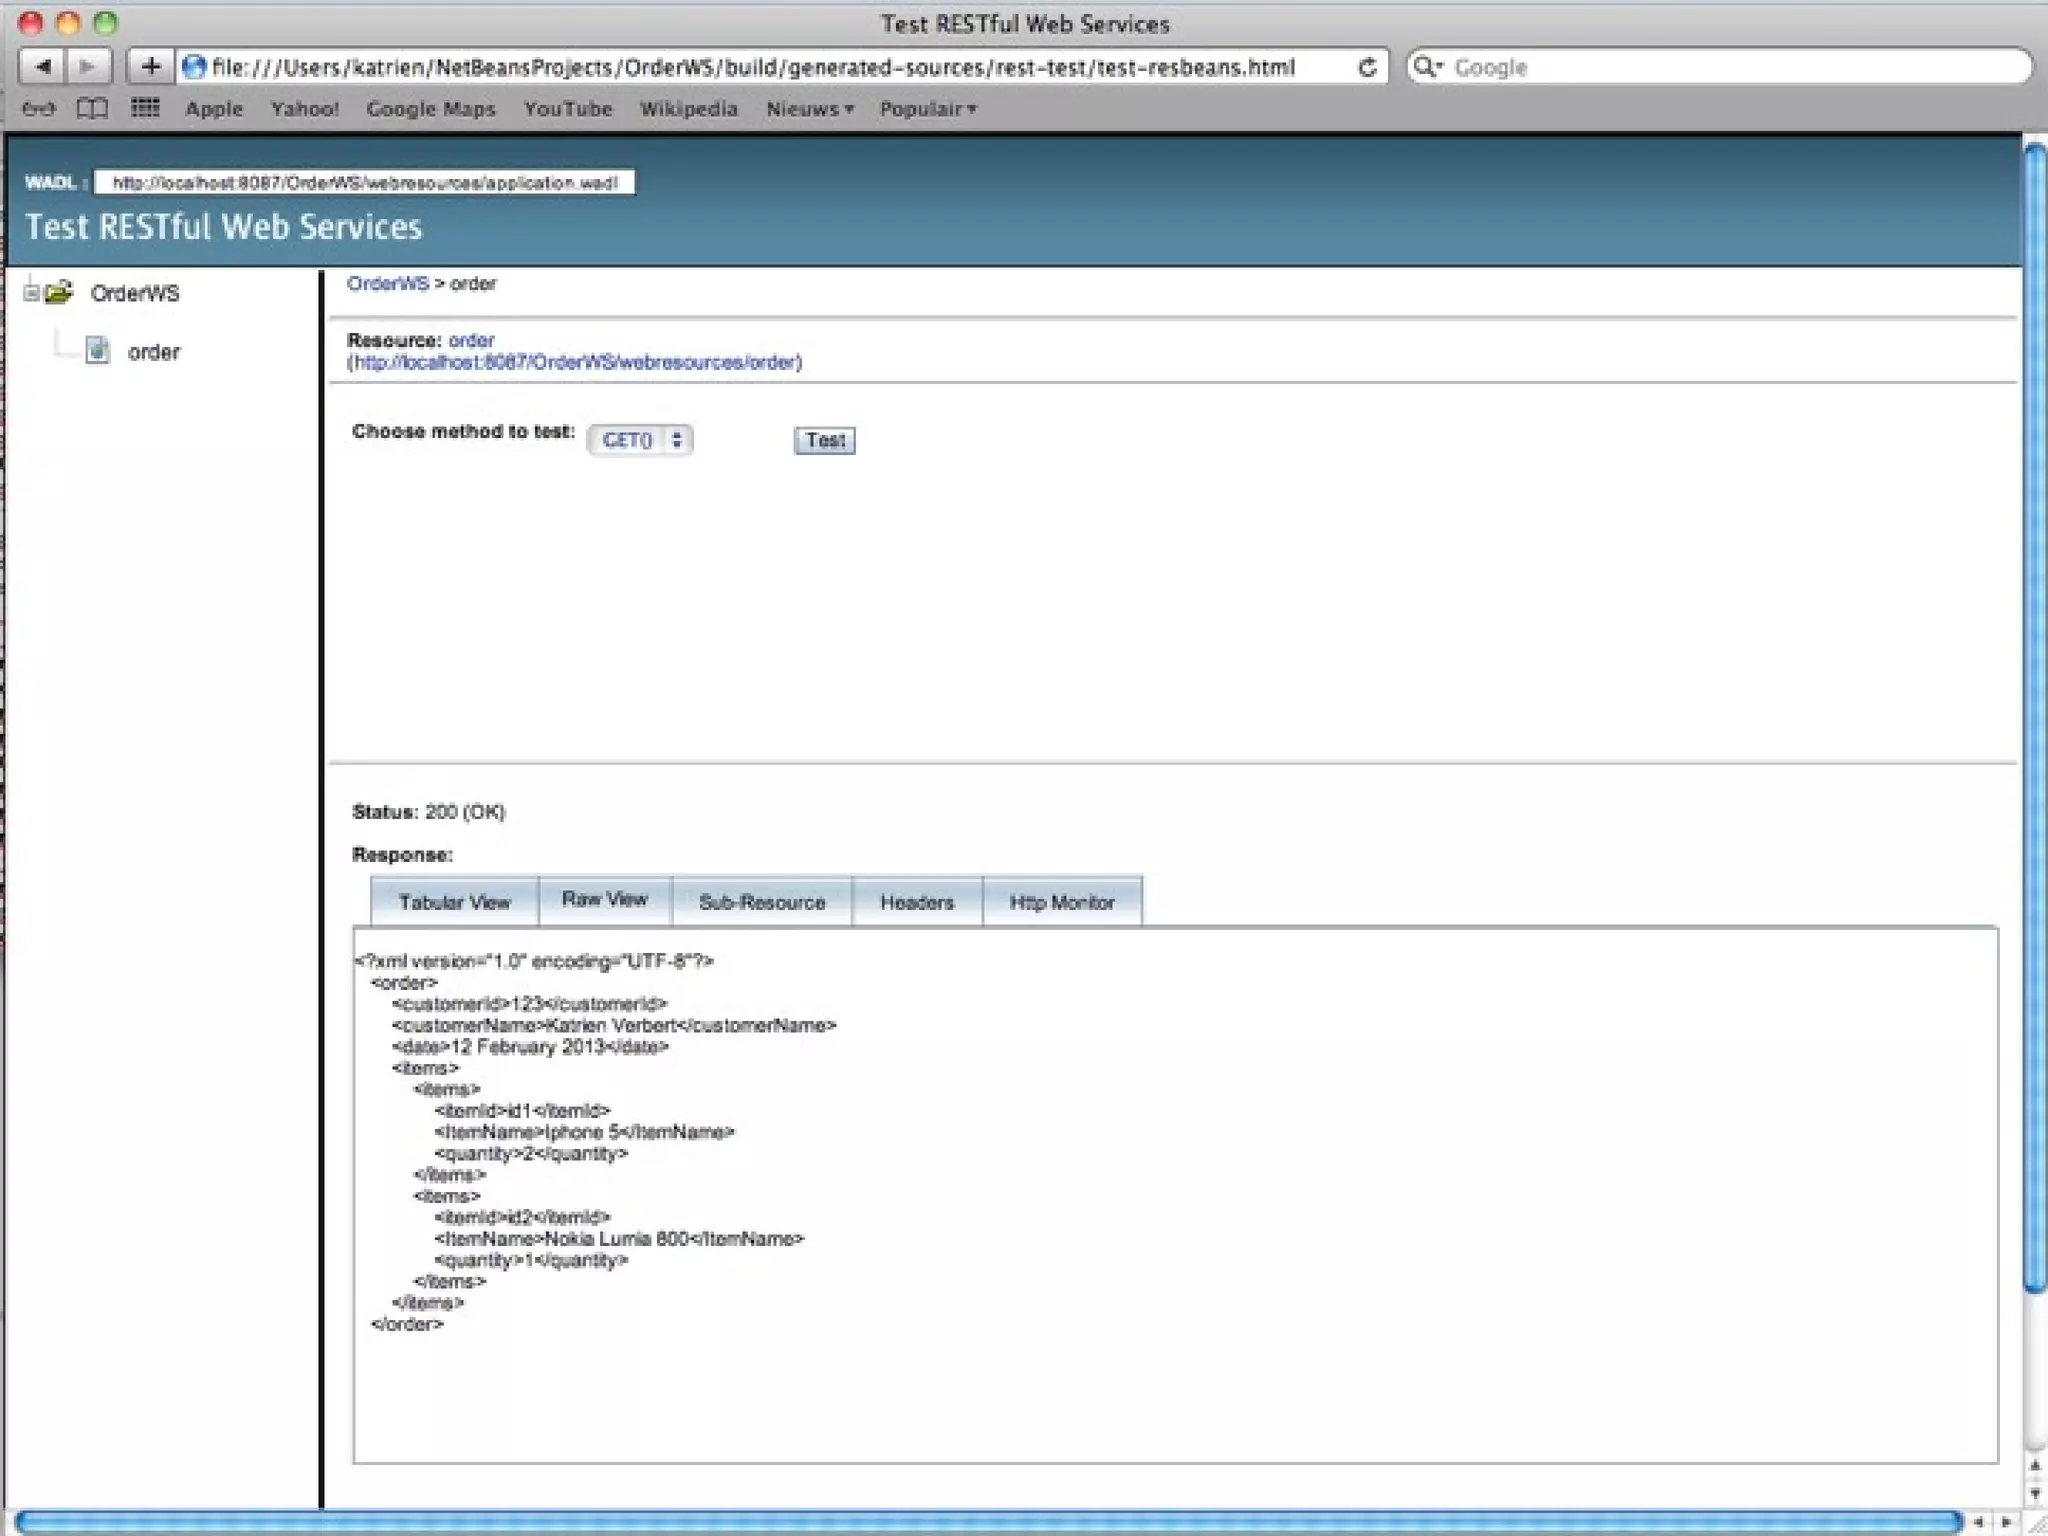Follow the order resource URL link

pos(575,362)
